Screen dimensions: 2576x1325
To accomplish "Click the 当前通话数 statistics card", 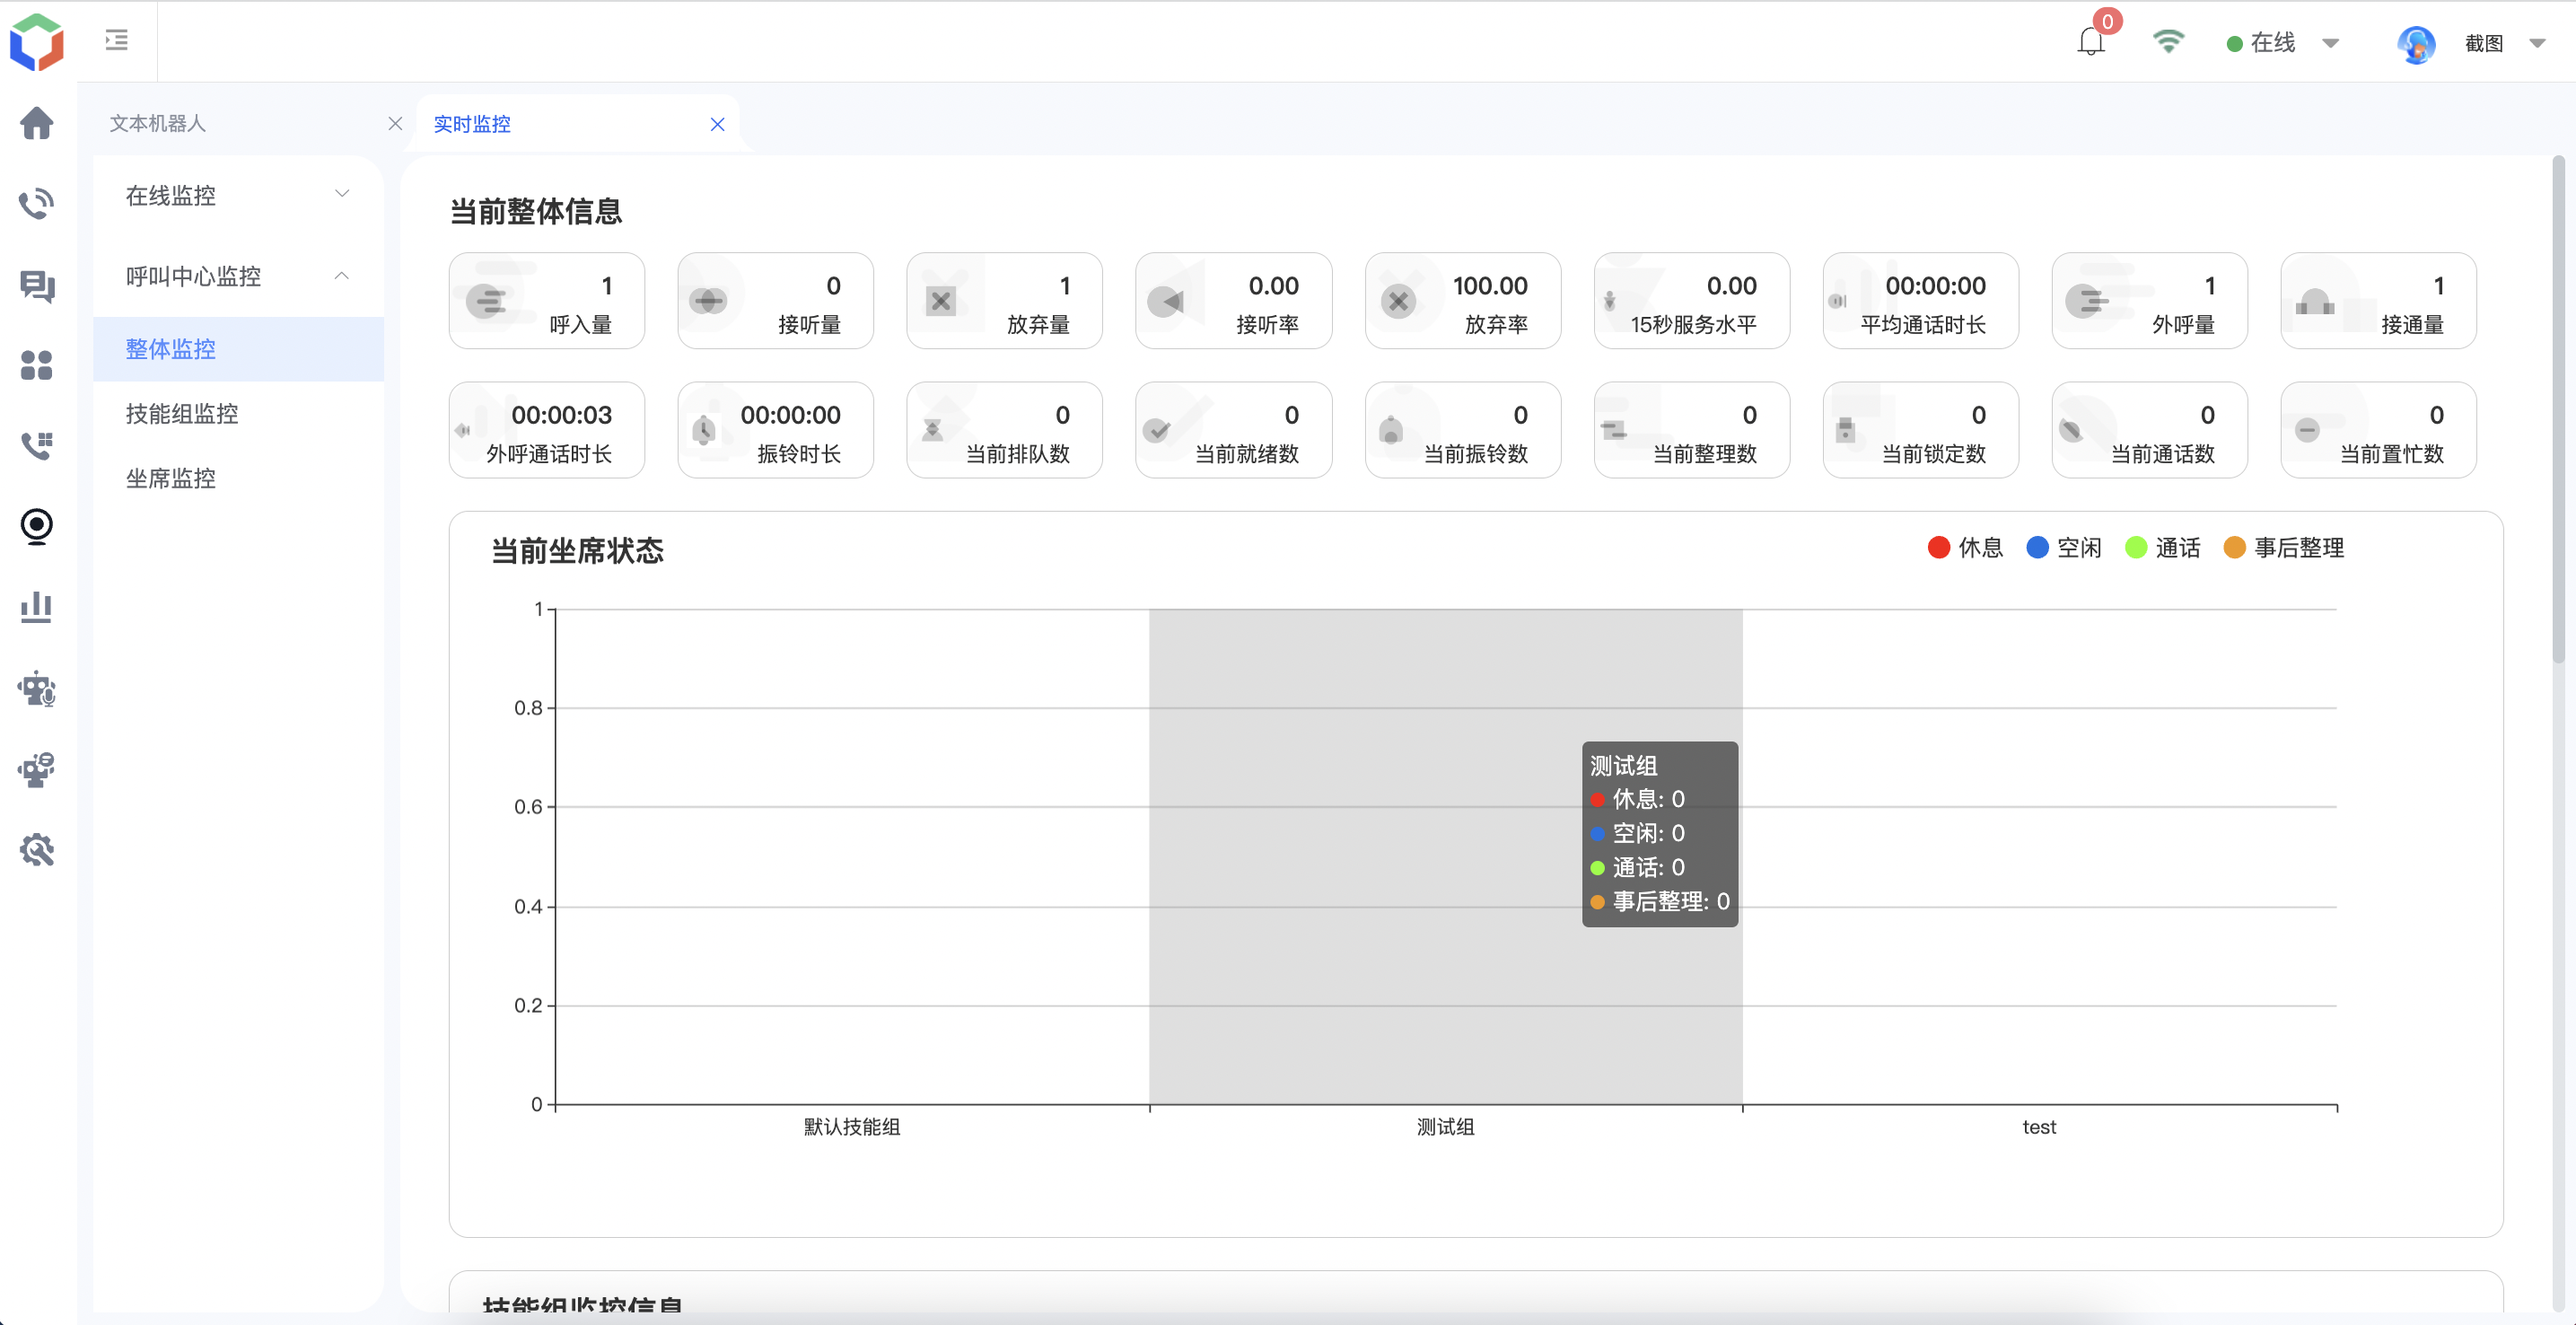I will pyautogui.click(x=2149, y=430).
